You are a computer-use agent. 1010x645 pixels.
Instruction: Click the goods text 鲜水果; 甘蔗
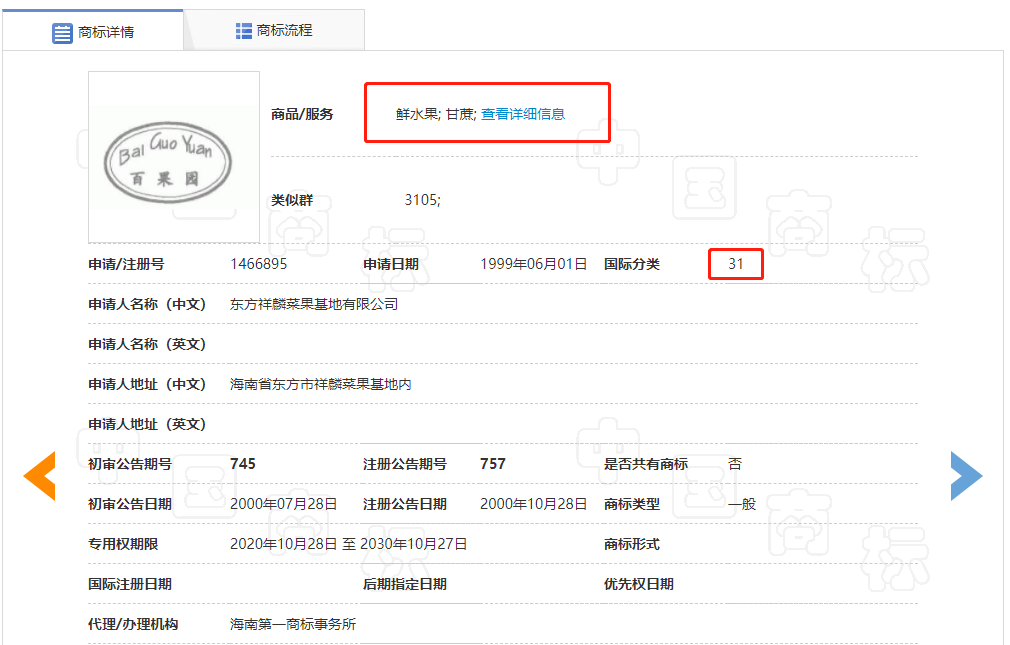pyautogui.click(x=435, y=114)
